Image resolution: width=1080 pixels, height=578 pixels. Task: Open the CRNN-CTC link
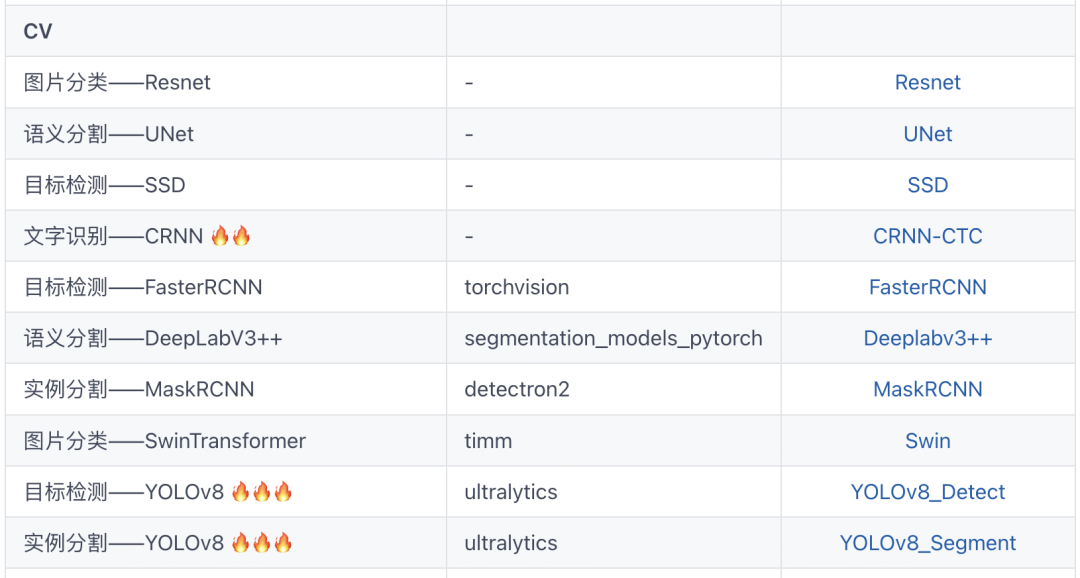[x=927, y=237]
